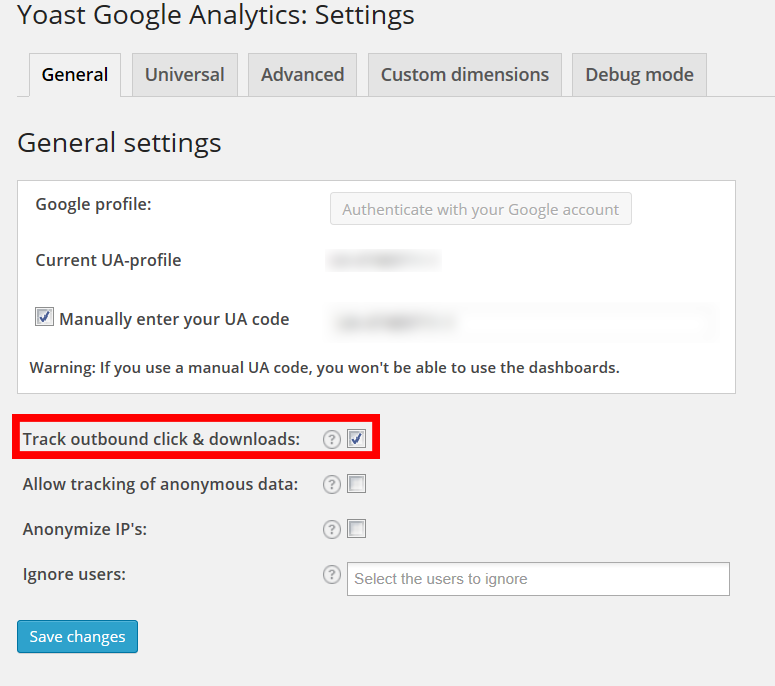775x686 pixels.
Task: Toggle Track outbound click & downloads checkbox
Action: 356,438
